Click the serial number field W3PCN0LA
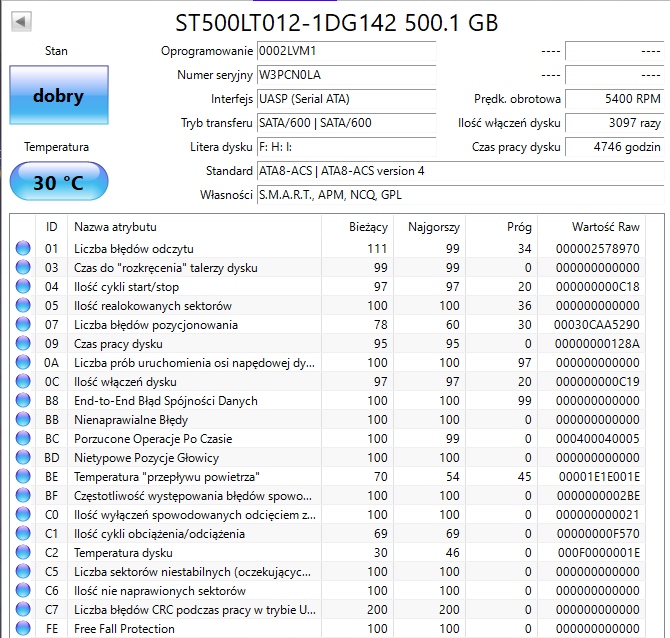Image resolution: width=670 pixels, height=638 pixels. 347,75
